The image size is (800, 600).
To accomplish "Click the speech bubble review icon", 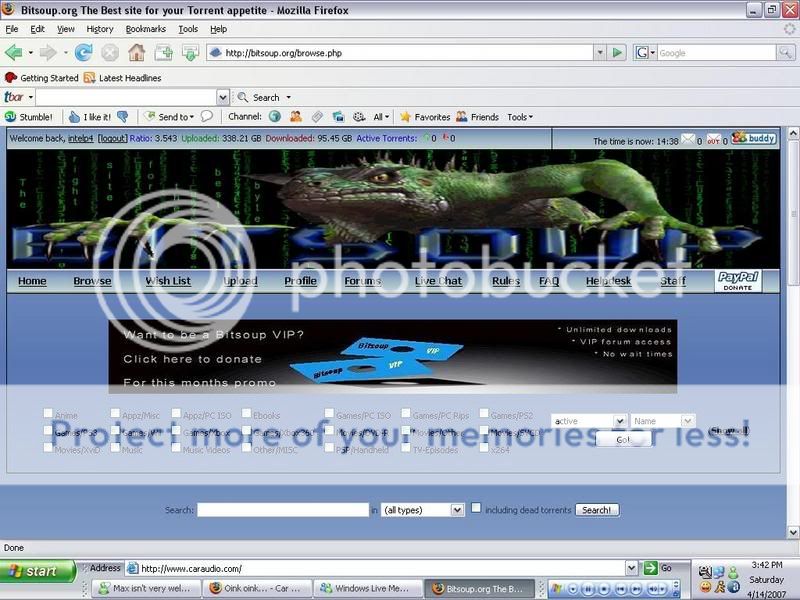I will pyautogui.click(x=207, y=116).
